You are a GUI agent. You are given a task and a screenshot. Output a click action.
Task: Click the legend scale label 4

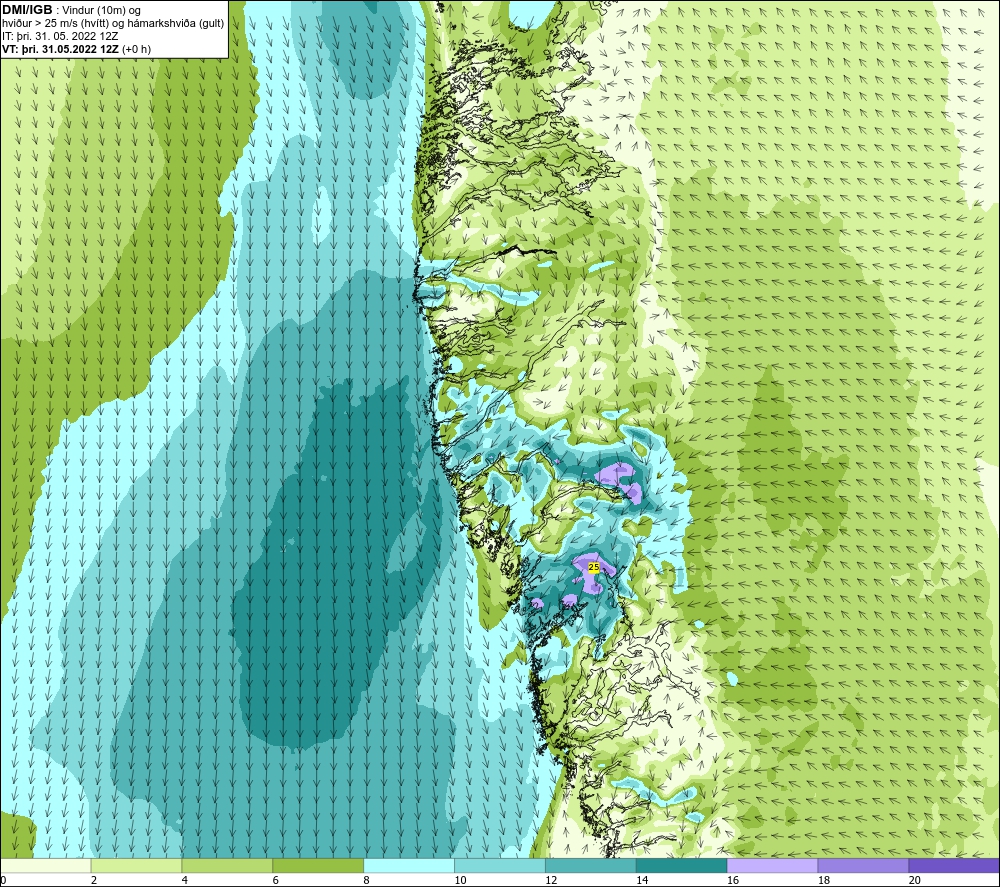point(185,880)
